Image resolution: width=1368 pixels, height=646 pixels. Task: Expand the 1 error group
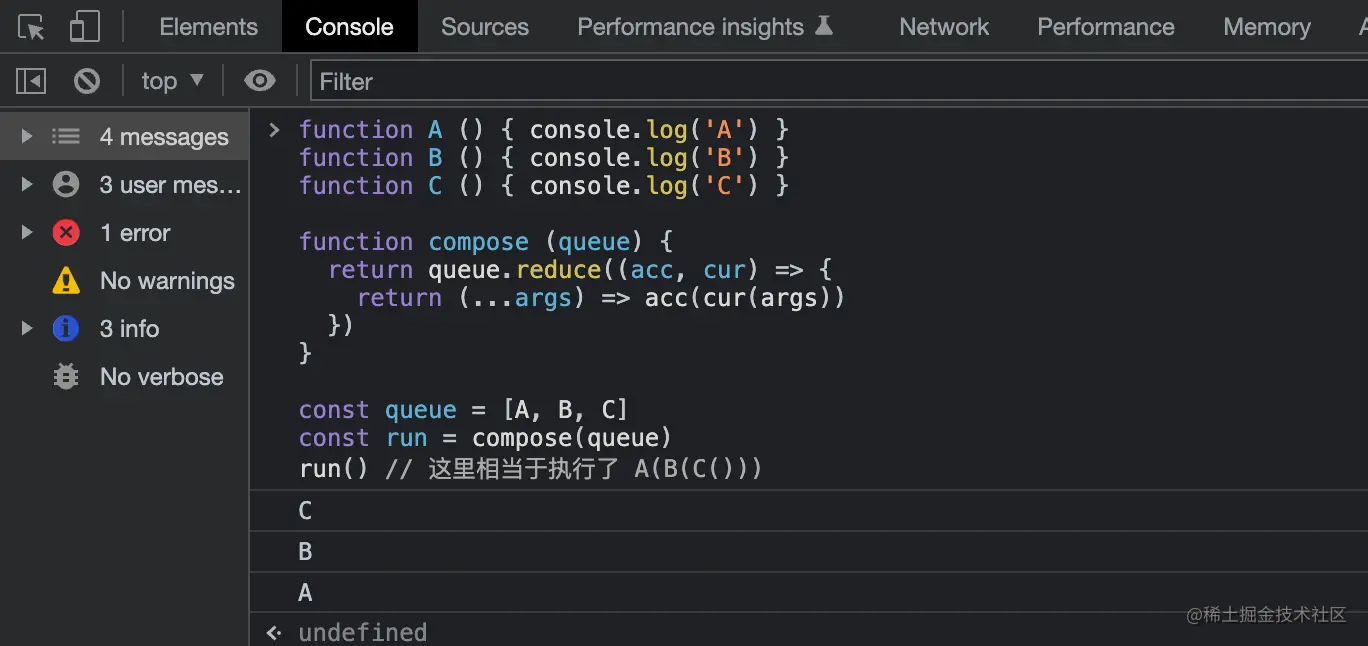click(27, 233)
